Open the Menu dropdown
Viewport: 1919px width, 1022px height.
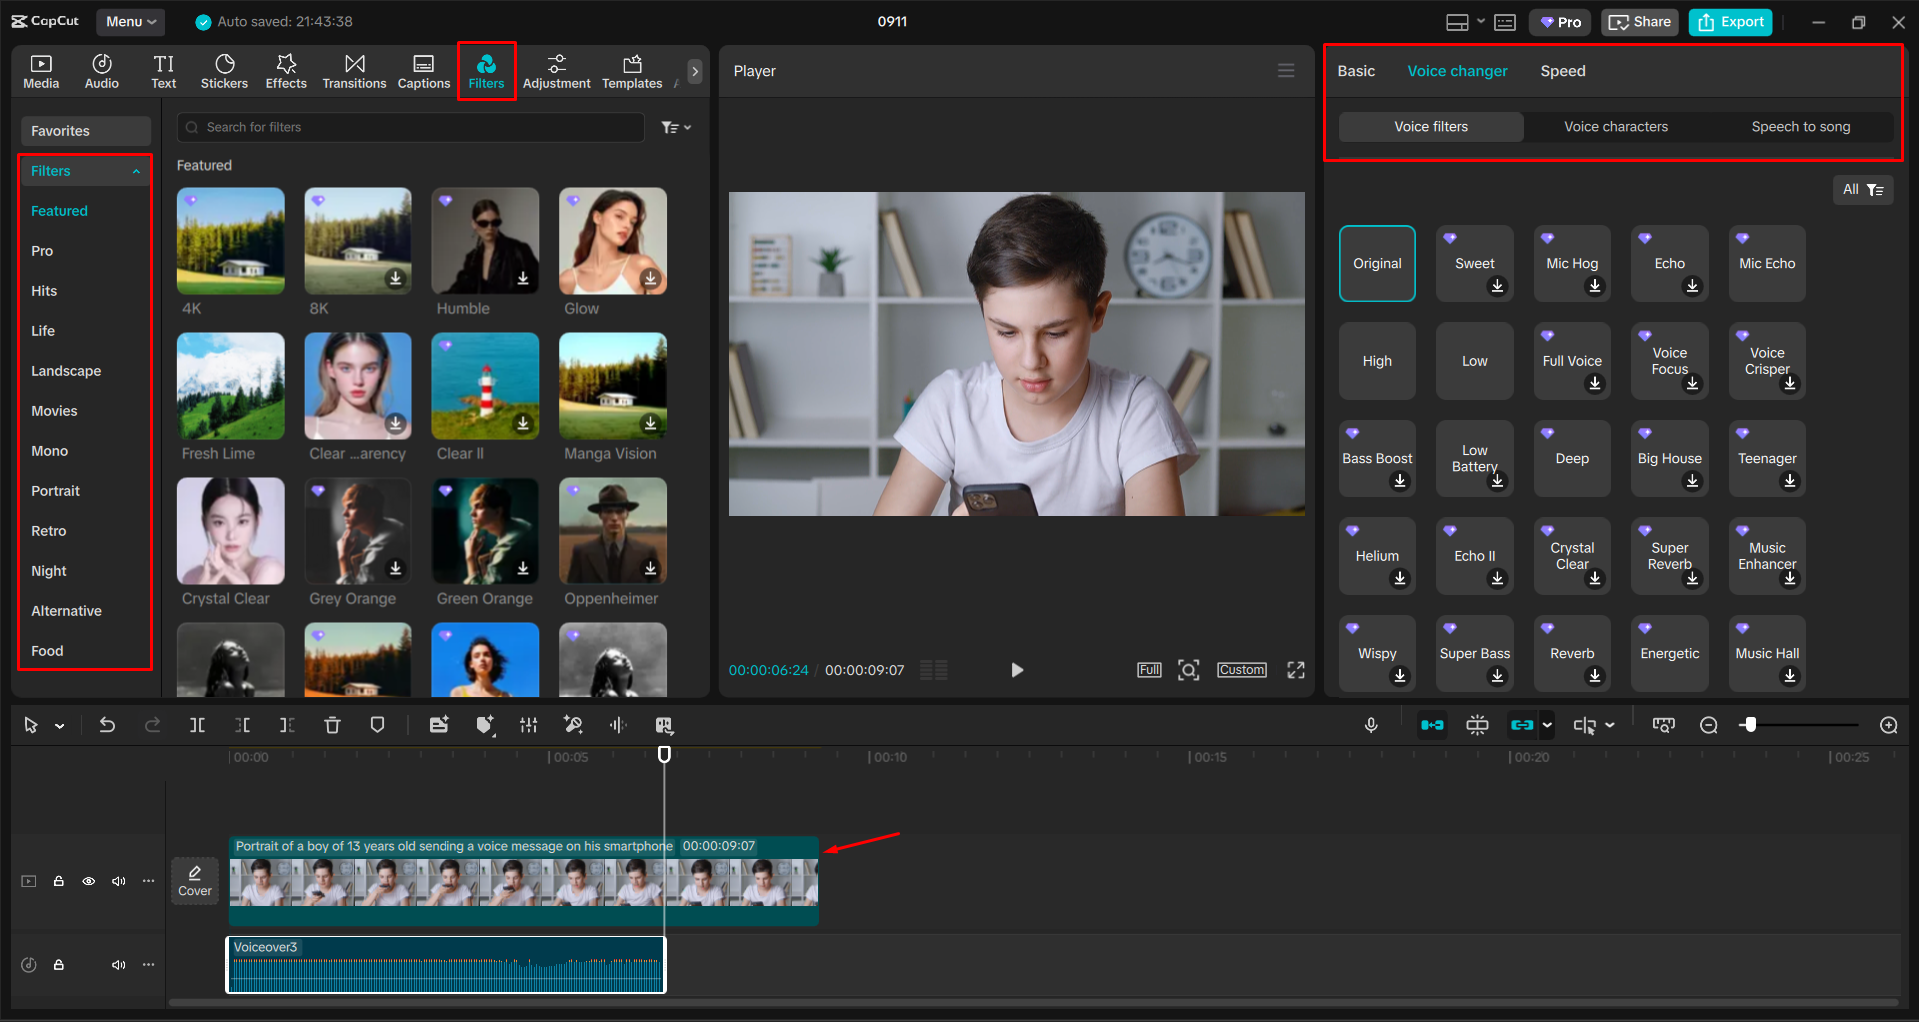130,21
